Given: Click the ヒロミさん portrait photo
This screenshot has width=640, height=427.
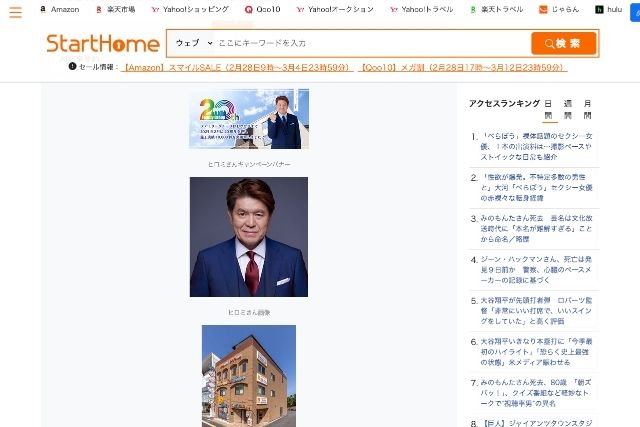Looking at the screenshot, I should (249, 237).
